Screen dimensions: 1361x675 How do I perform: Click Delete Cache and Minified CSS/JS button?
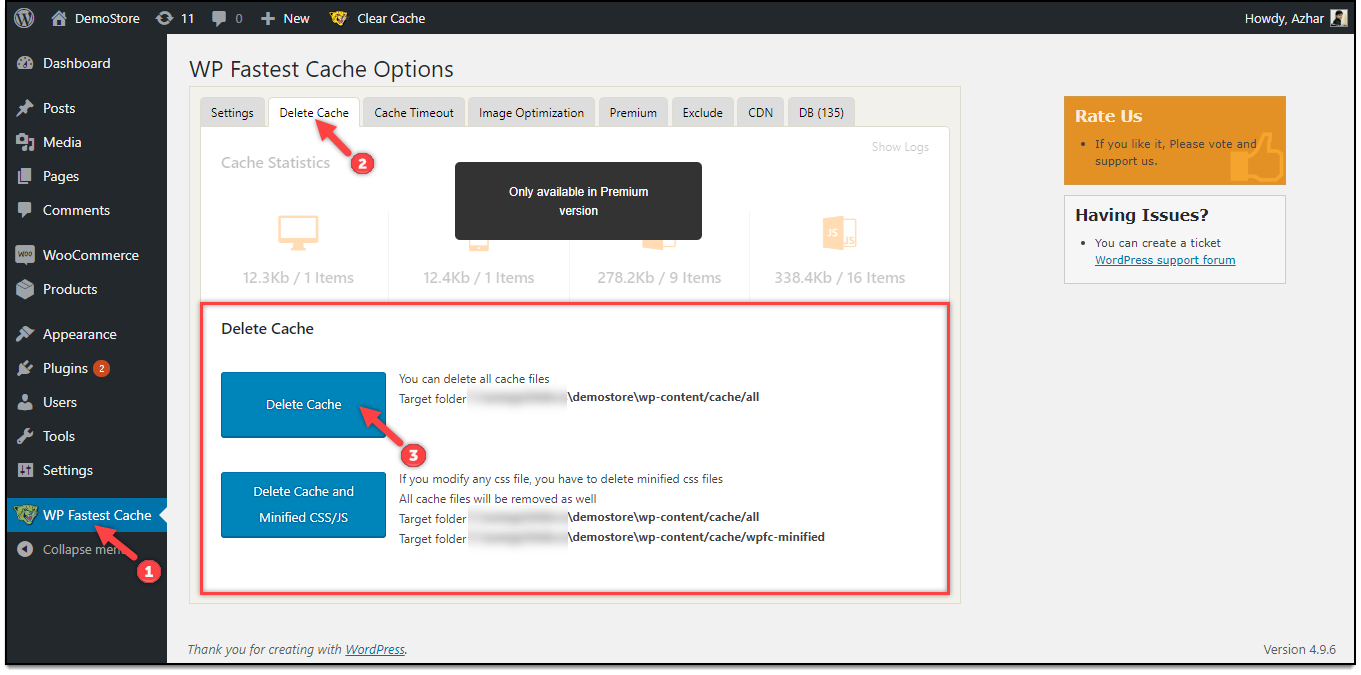pyautogui.click(x=303, y=504)
